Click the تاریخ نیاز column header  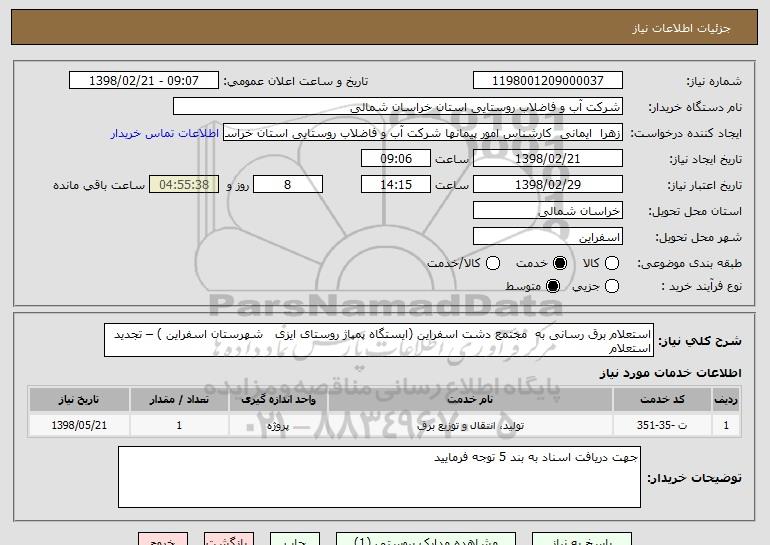[79, 400]
